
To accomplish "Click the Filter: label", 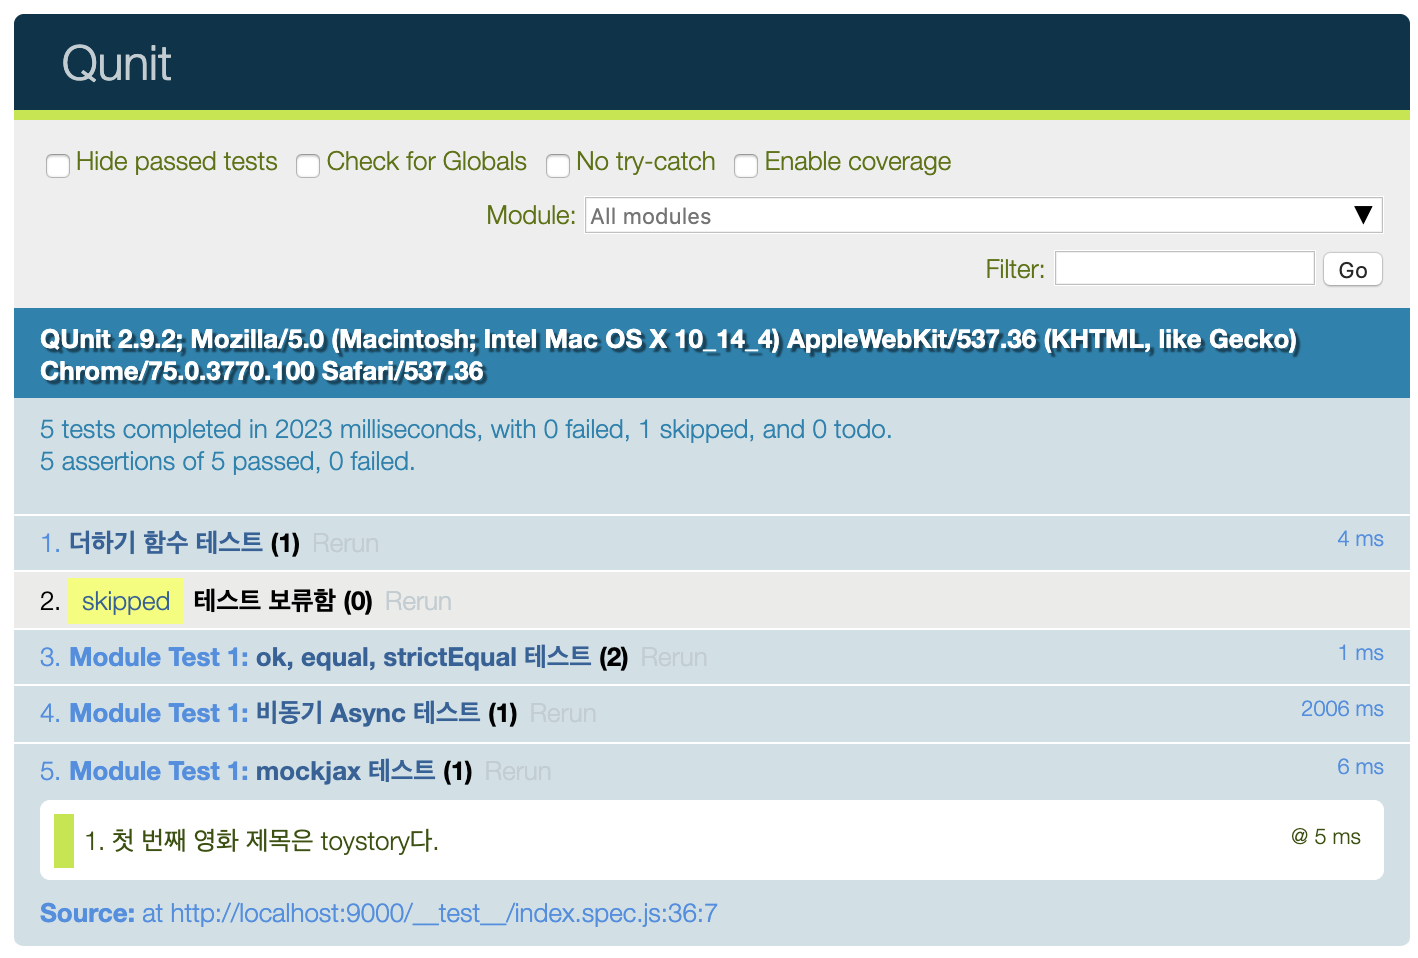I will click(1015, 269).
